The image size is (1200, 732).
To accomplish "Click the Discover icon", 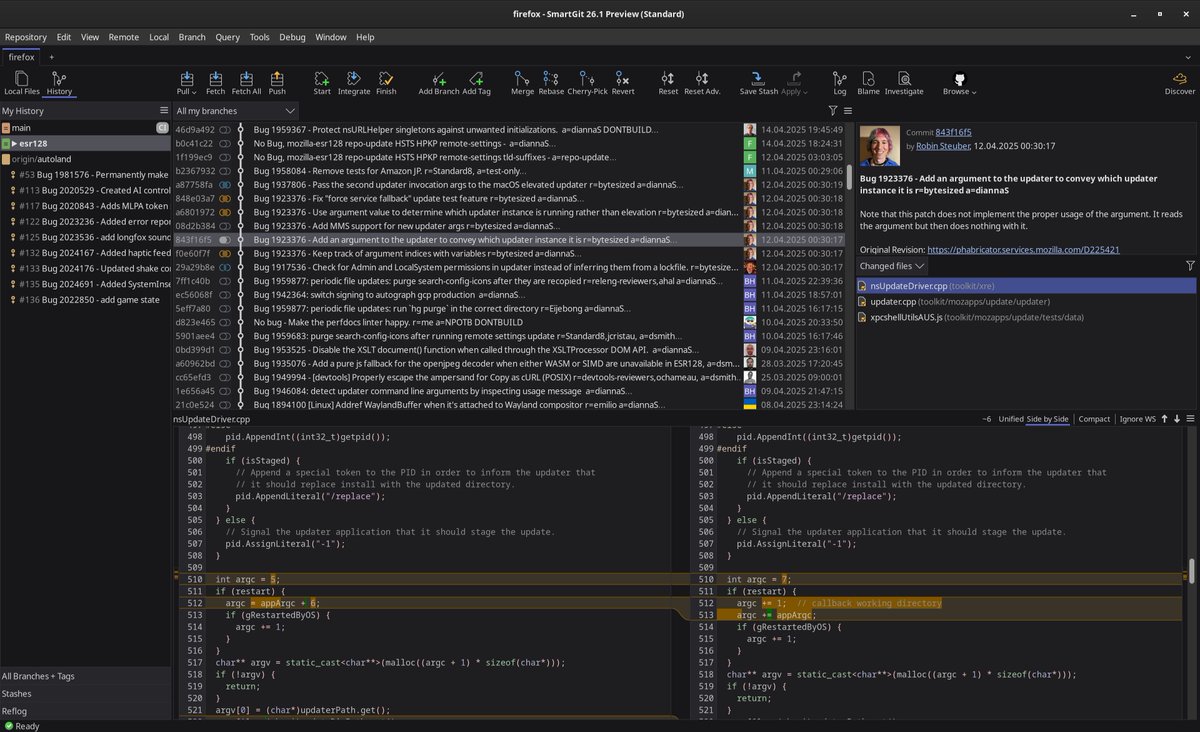I will [1180, 82].
